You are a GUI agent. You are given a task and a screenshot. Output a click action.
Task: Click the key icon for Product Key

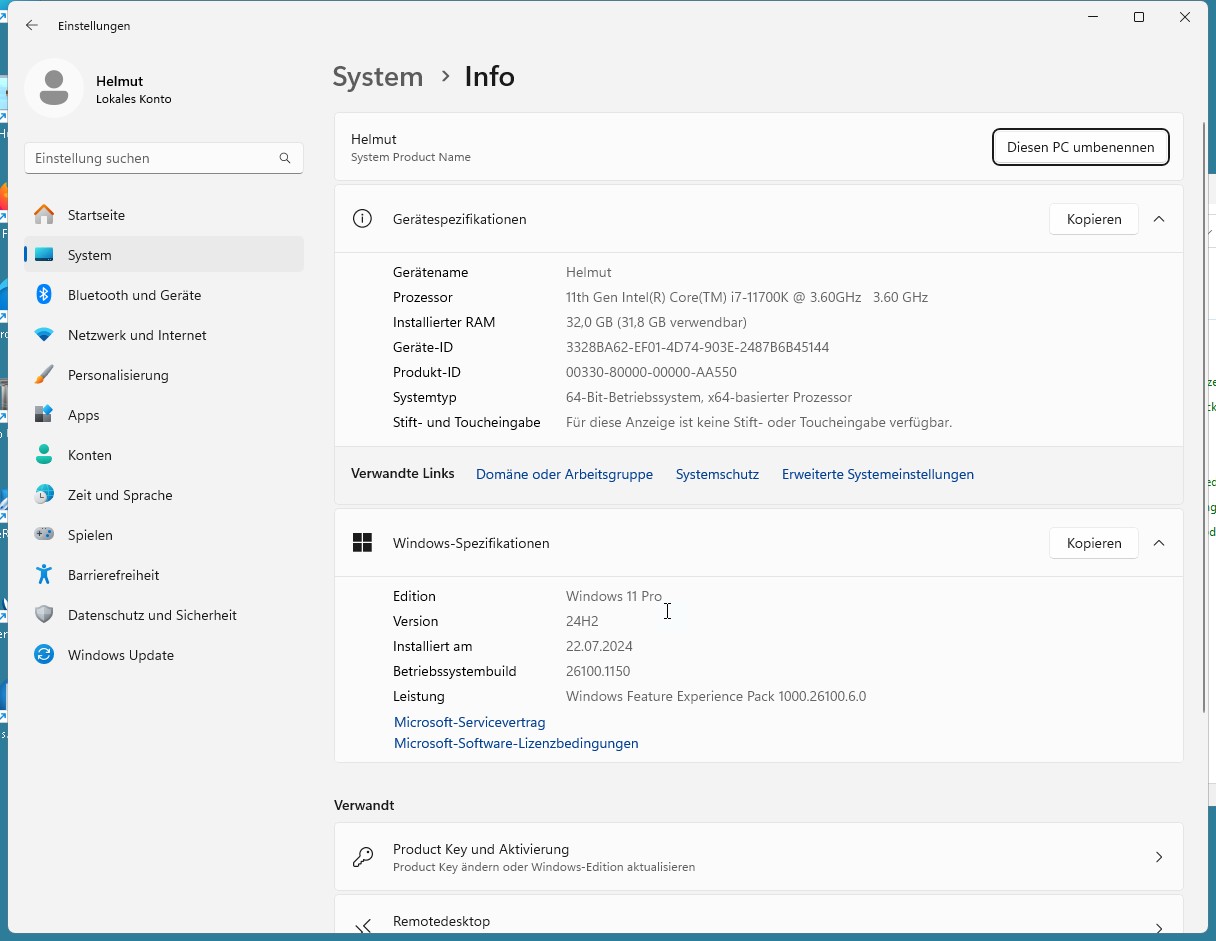(x=363, y=857)
